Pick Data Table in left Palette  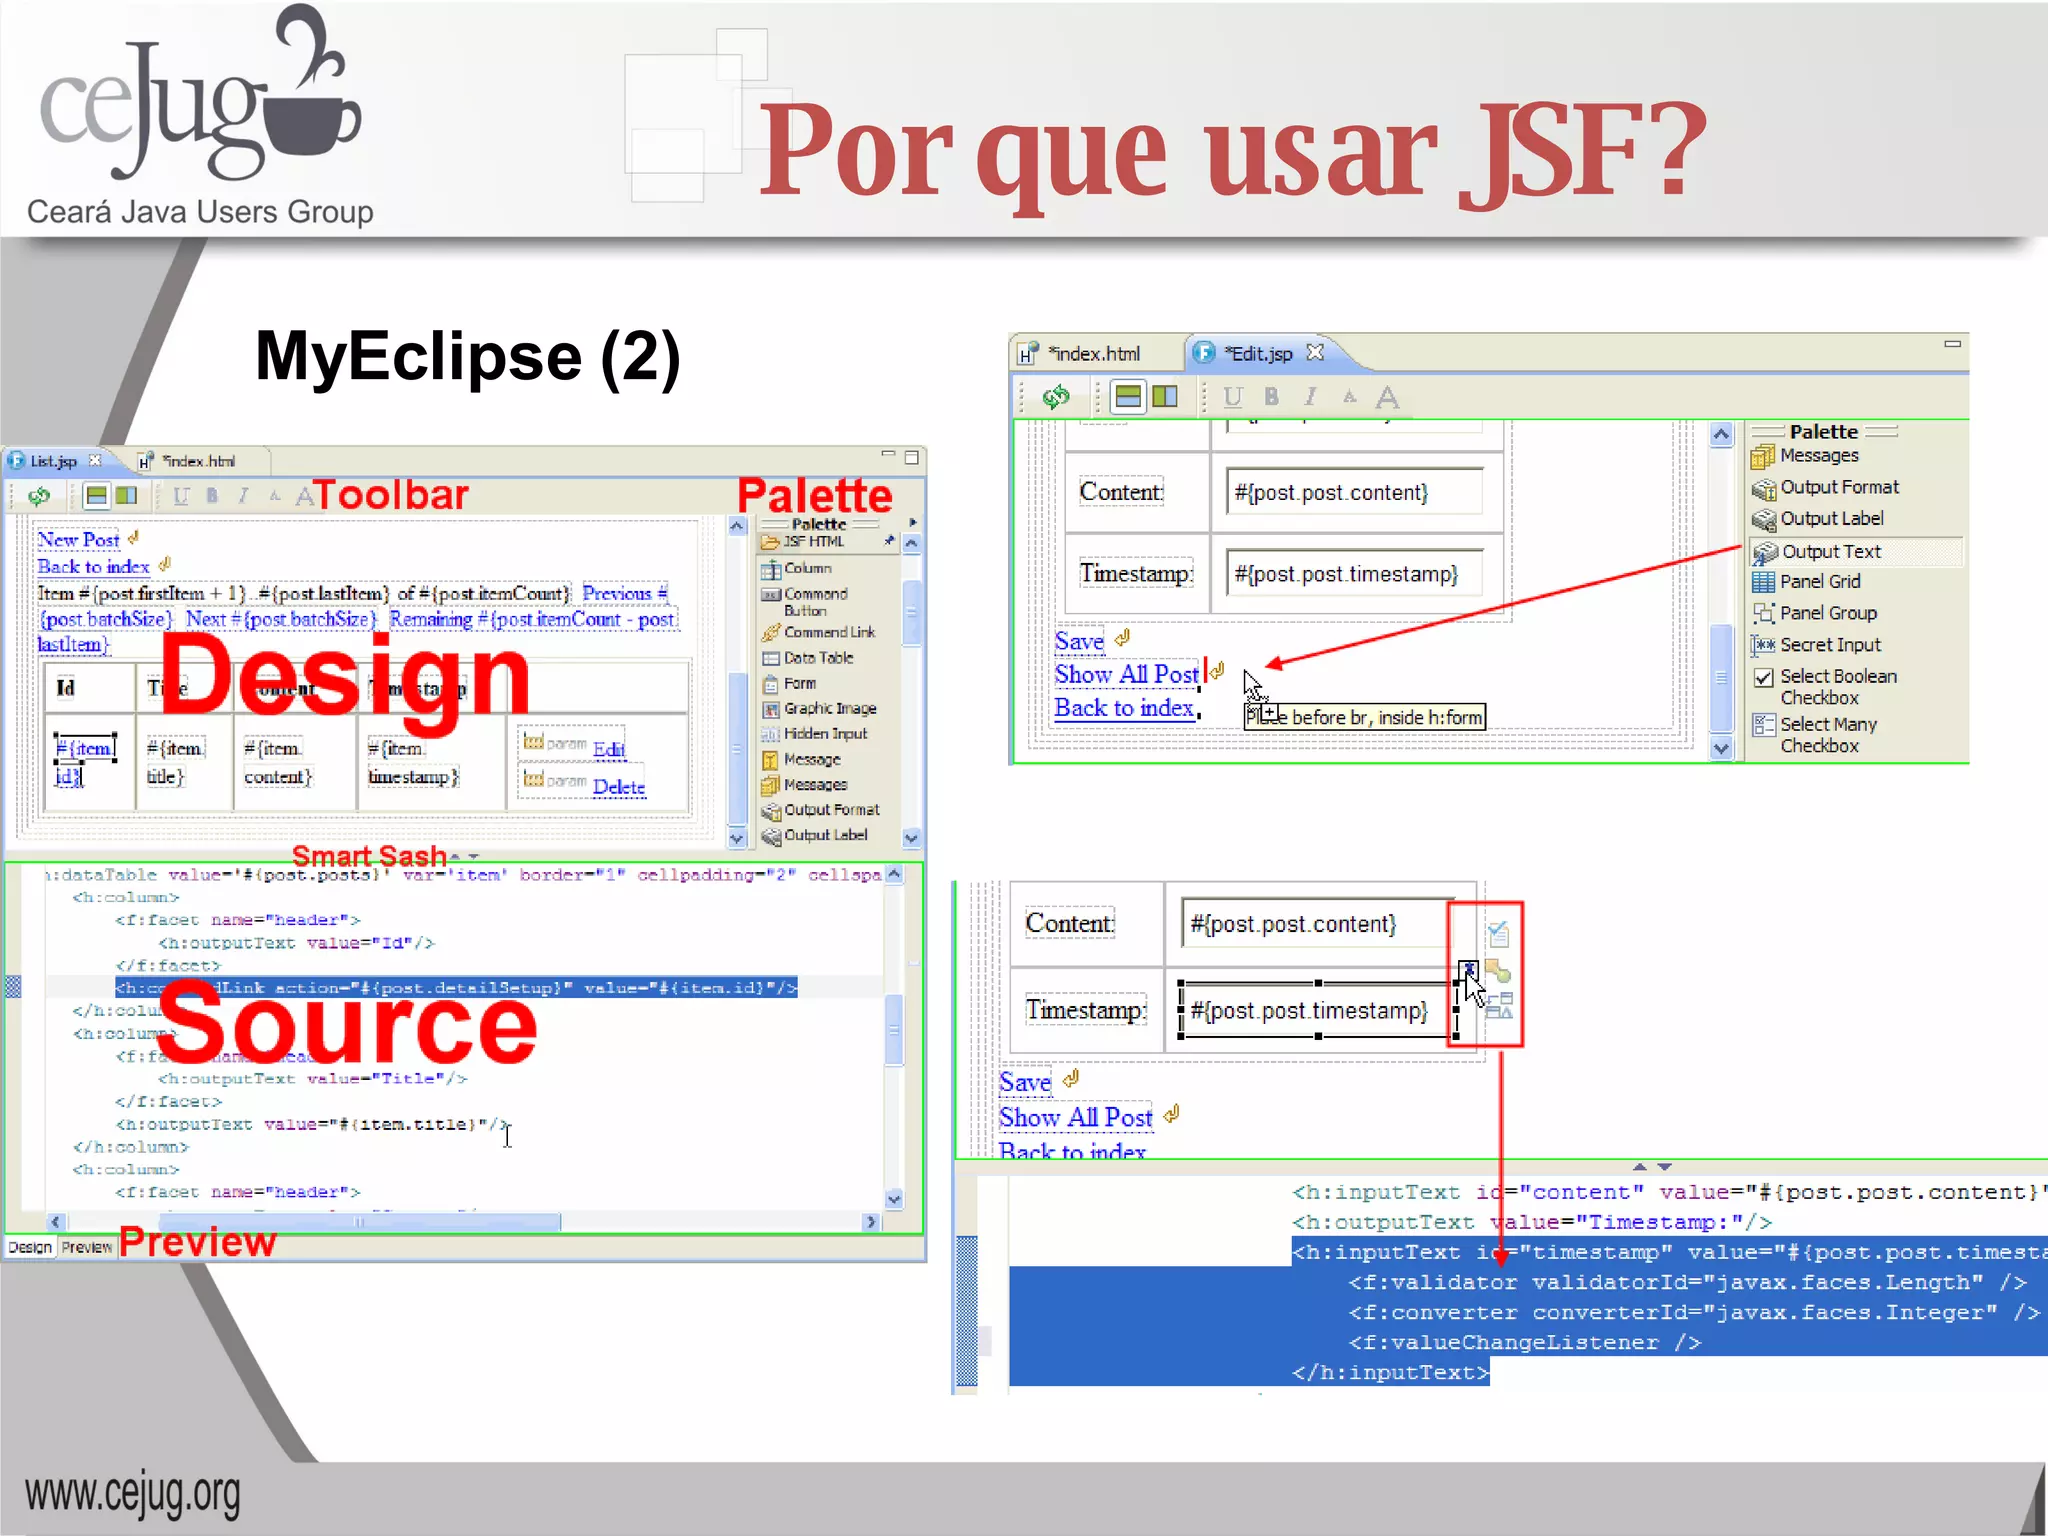(808, 658)
